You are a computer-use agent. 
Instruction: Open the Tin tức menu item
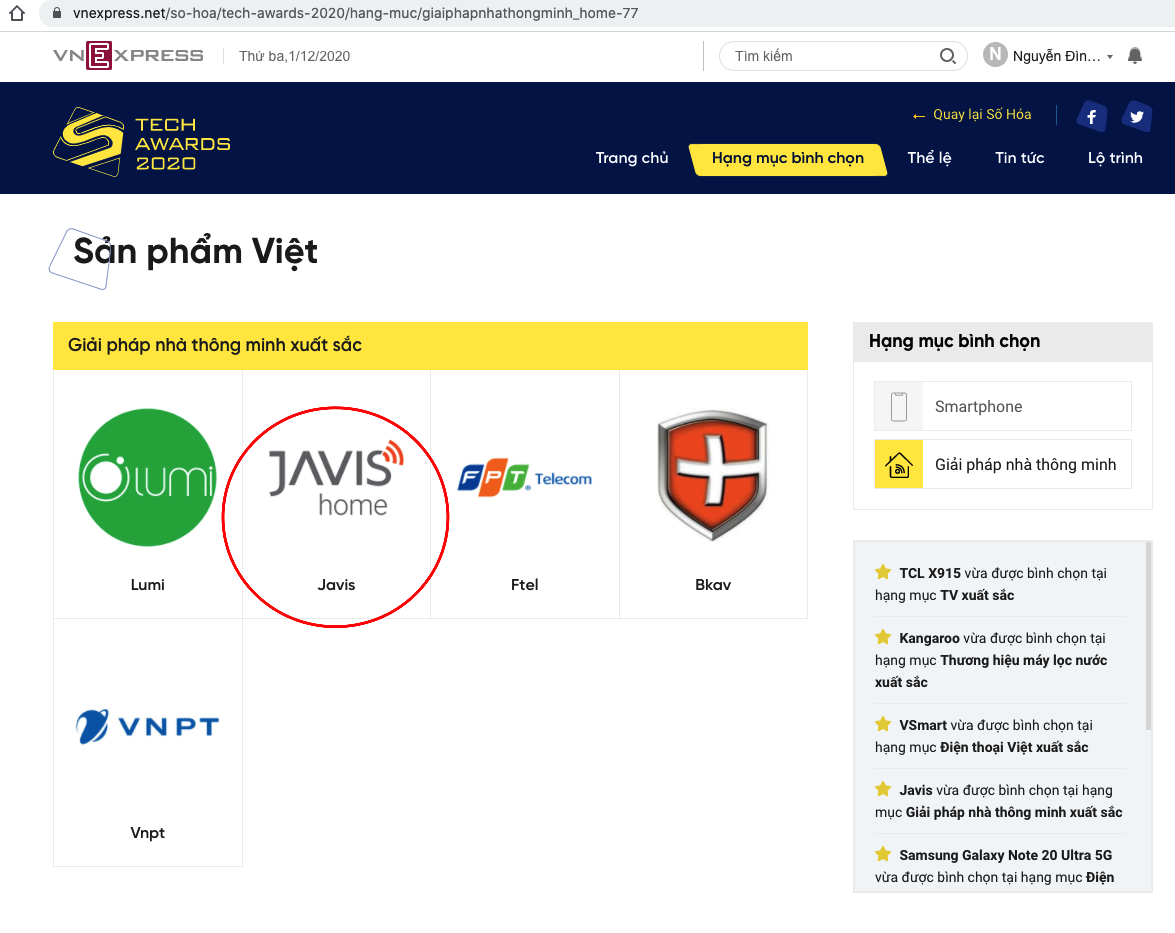1019,158
